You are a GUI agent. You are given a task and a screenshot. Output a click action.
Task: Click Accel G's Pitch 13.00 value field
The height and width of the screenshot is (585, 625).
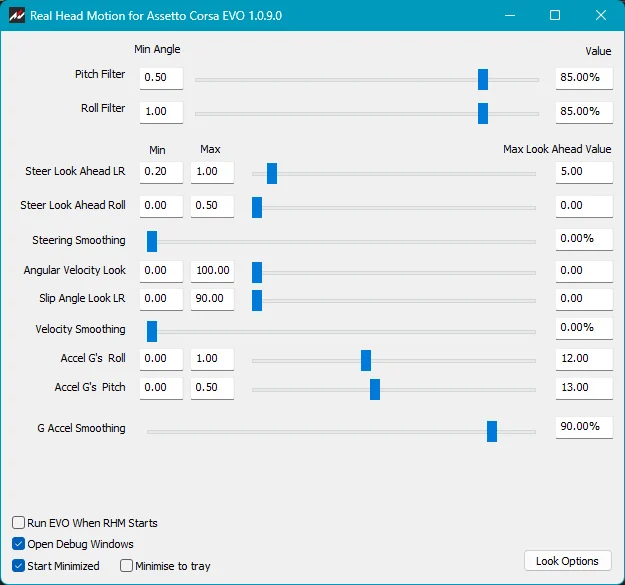[584, 388]
